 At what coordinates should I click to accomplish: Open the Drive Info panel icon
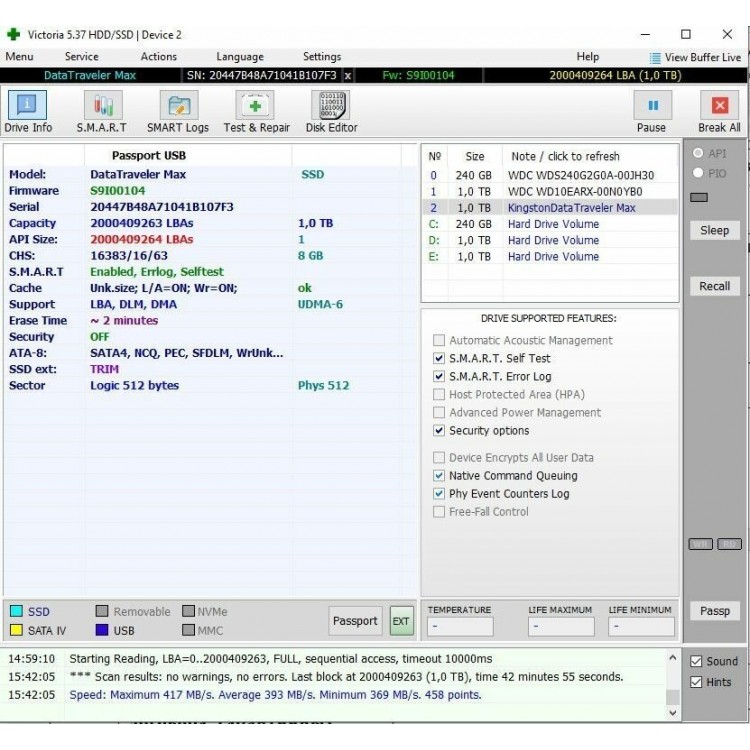pyautogui.click(x=27, y=105)
